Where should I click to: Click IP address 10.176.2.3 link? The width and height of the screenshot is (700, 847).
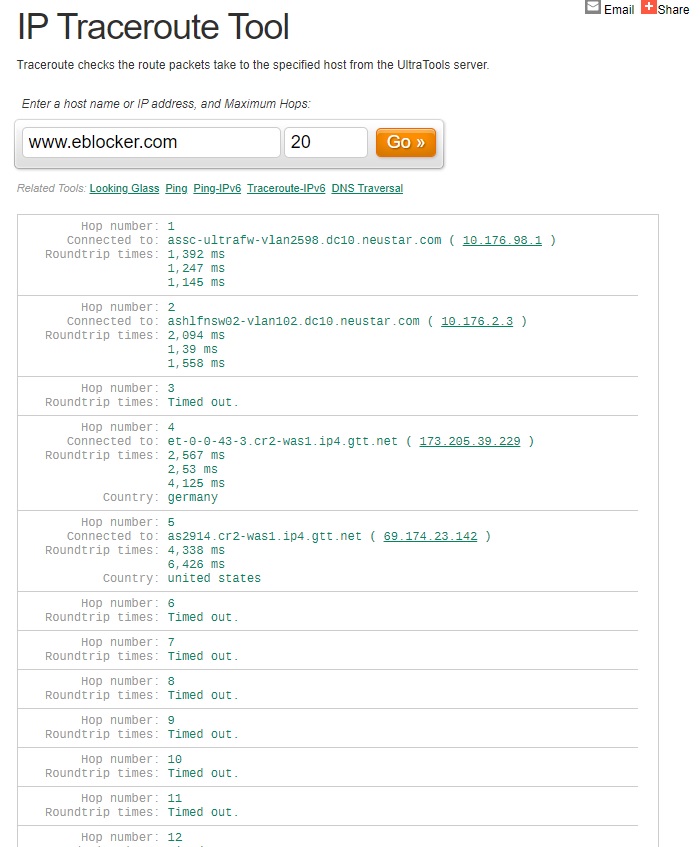(x=477, y=321)
